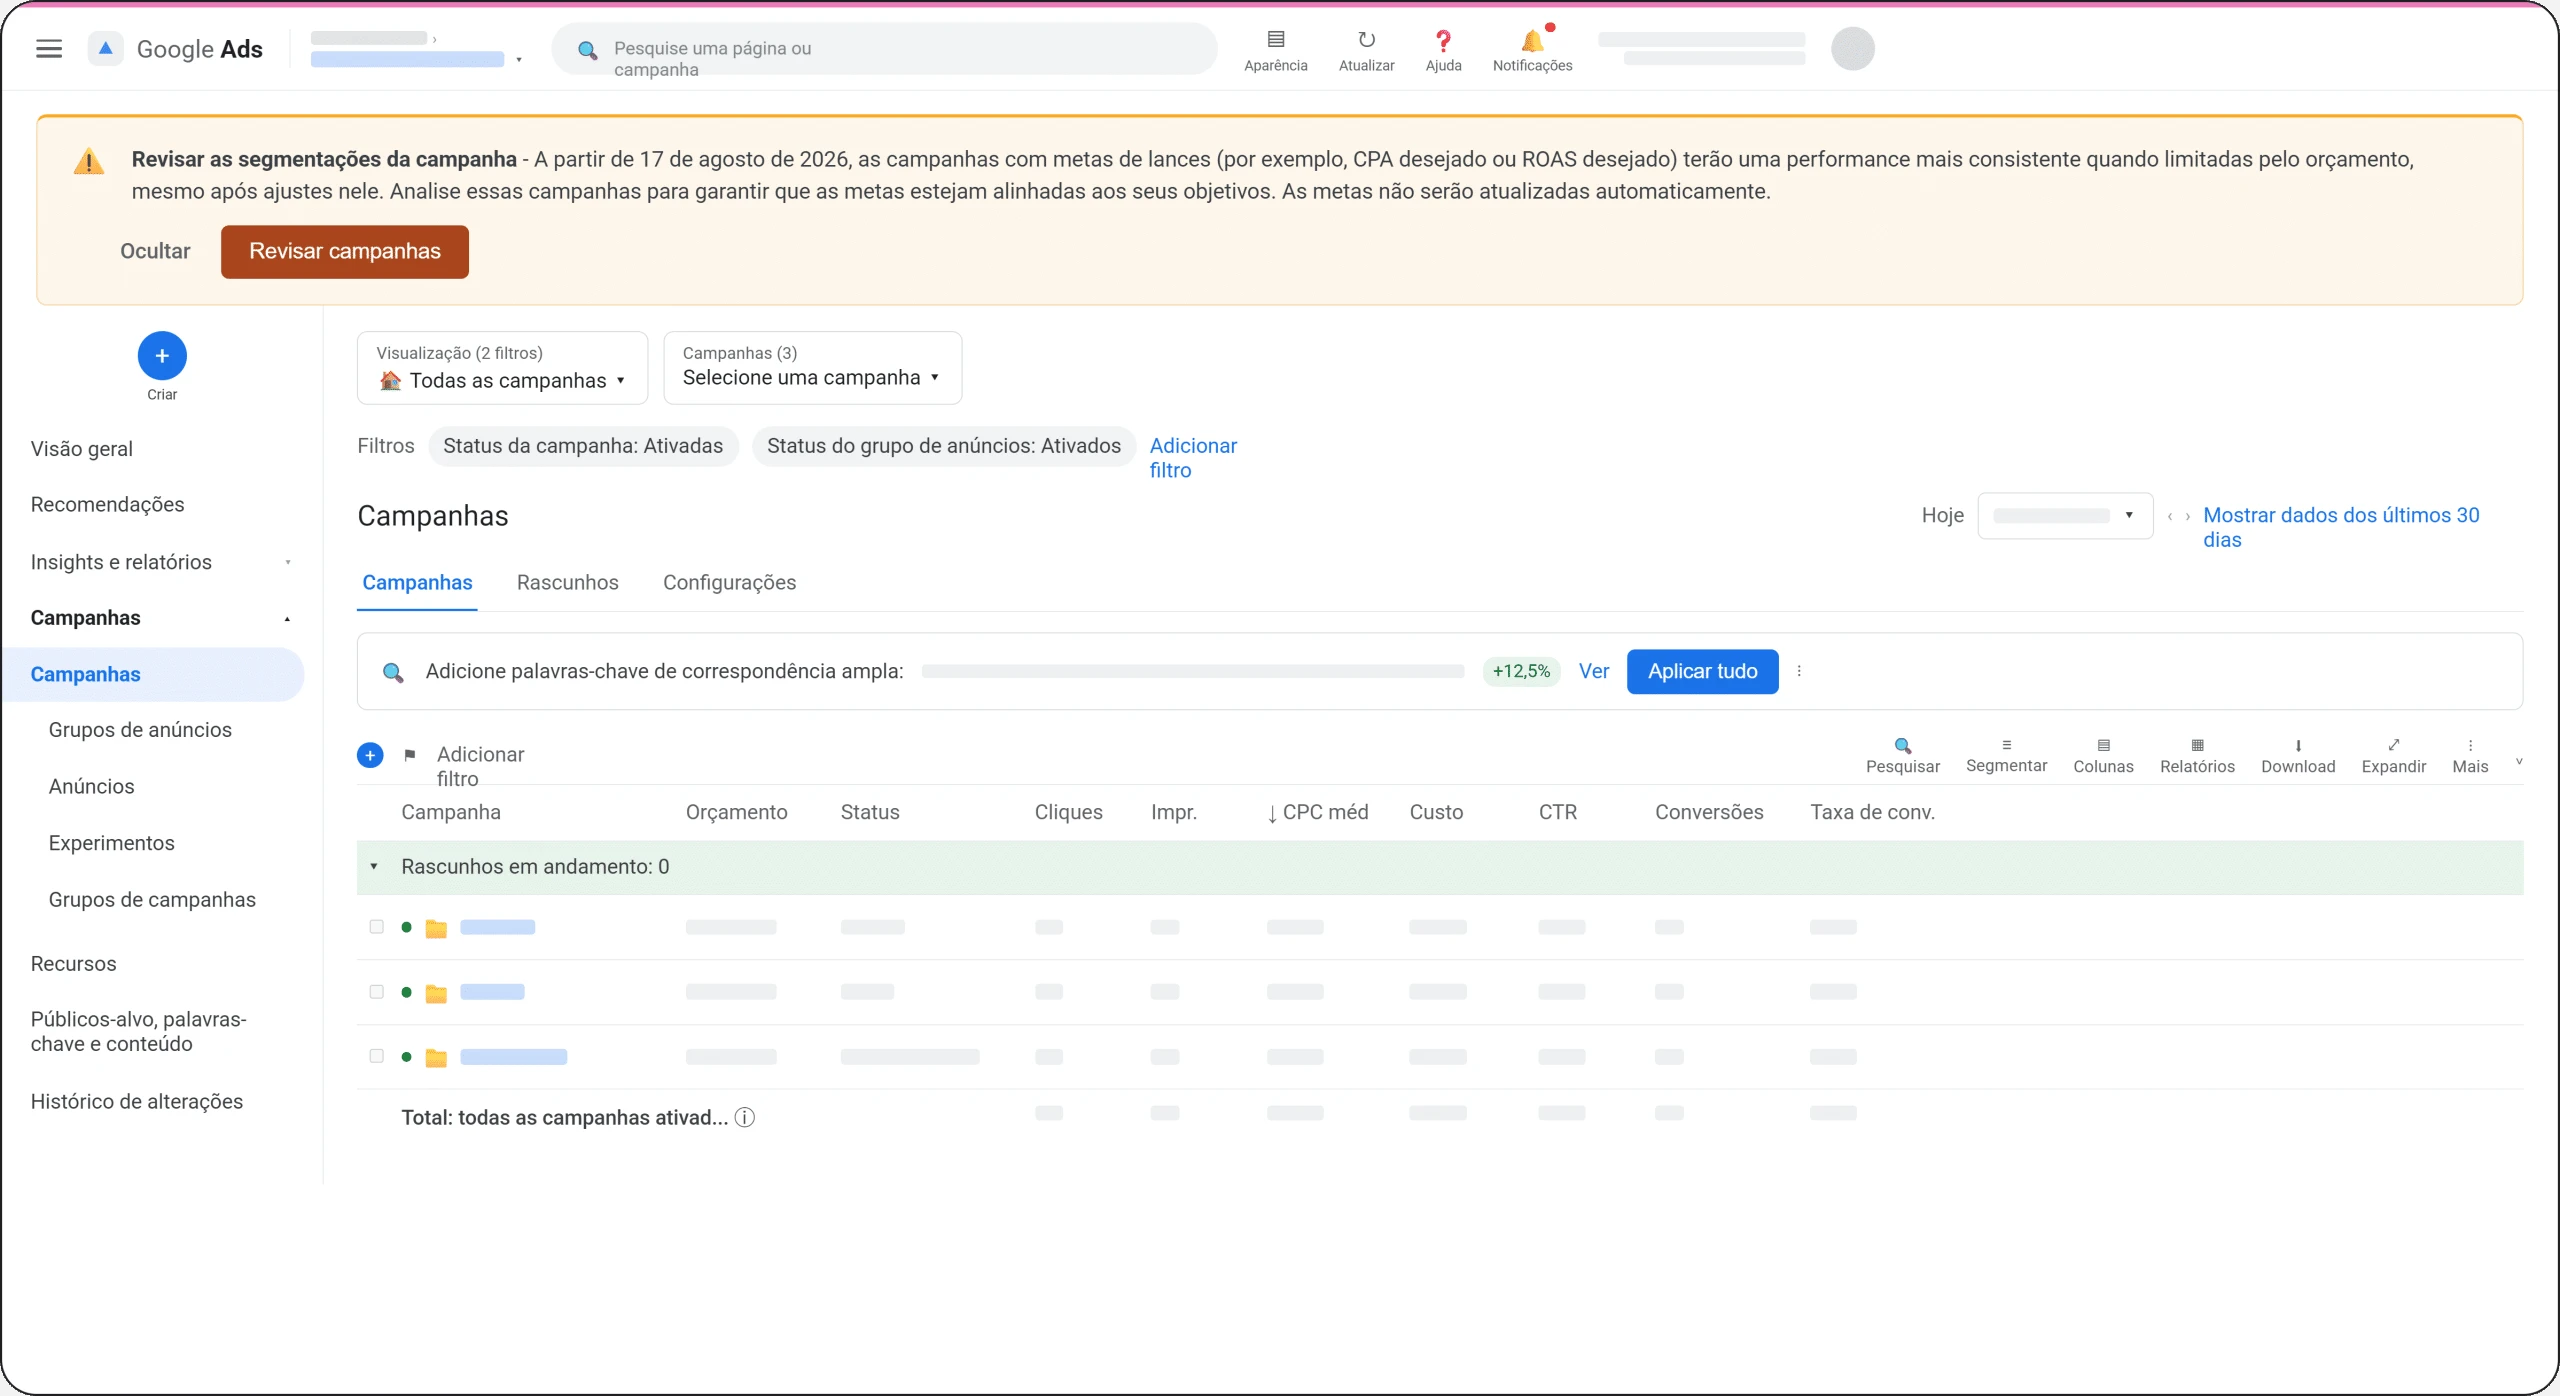This screenshot has height=1396, width=2560.
Task: Click the user profile avatar
Action: [x=1852, y=49]
